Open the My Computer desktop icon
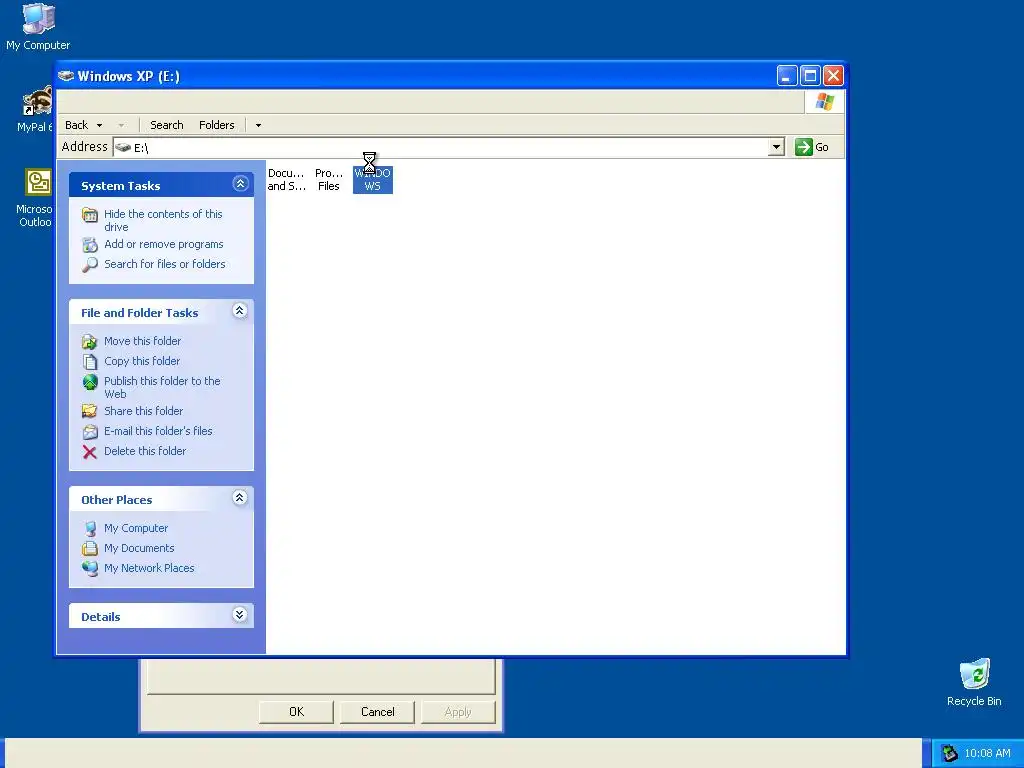Viewport: 1024px width, 768px height. 38,27
